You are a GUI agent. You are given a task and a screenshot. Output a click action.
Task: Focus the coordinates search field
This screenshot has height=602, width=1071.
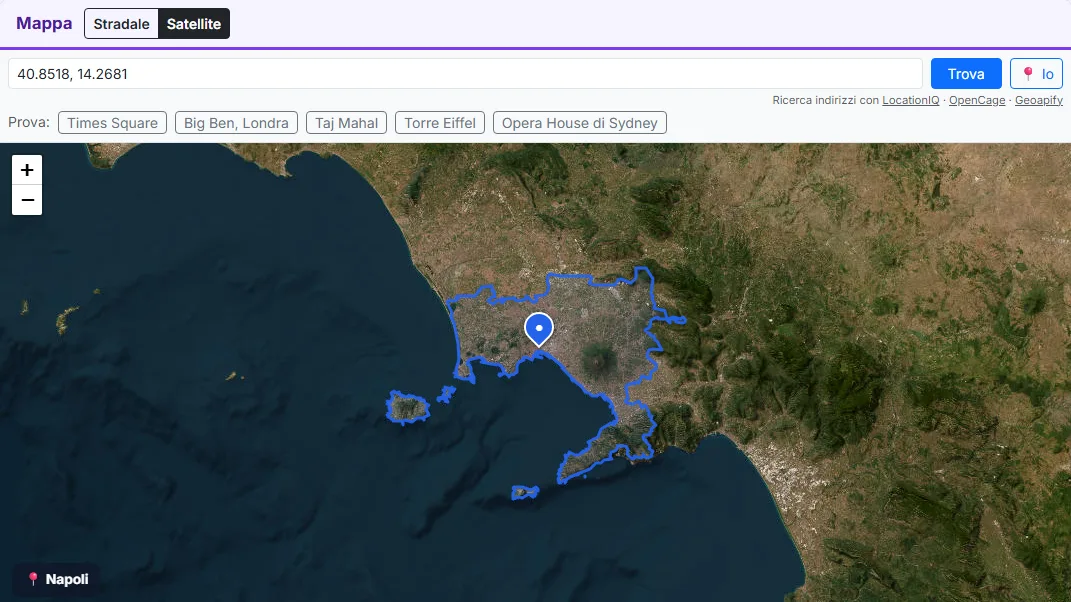tap(465, 74)
